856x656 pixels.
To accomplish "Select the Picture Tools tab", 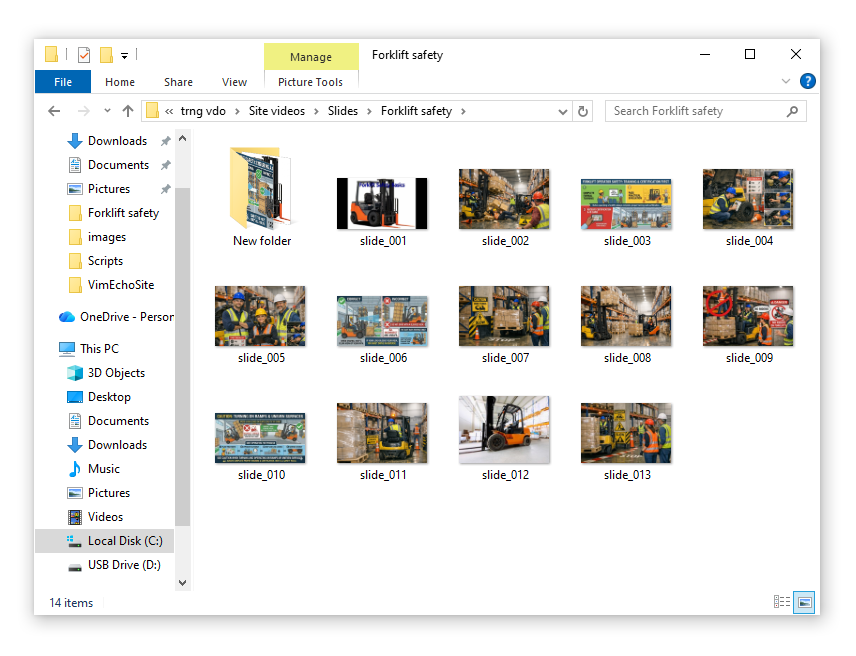I will pos(311,82).
